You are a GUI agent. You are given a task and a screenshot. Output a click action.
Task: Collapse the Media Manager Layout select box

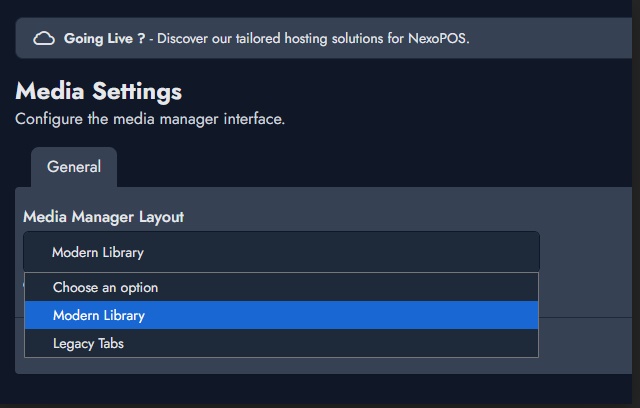click(281, 252)
